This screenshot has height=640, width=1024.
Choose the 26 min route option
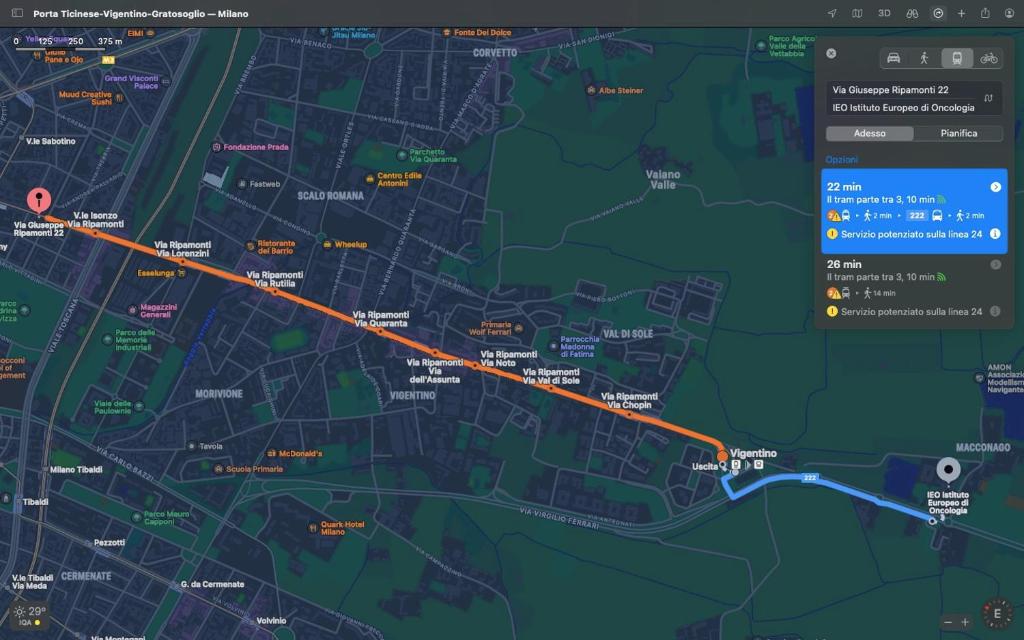pyautogui.click(x=914, y=289)
